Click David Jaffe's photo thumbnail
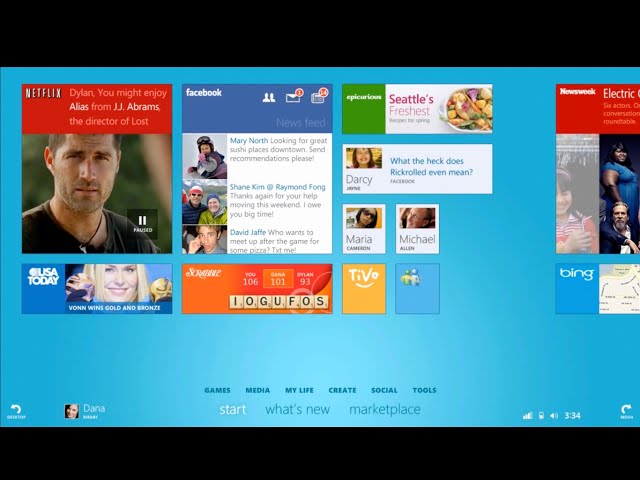 tap(204, 240)
